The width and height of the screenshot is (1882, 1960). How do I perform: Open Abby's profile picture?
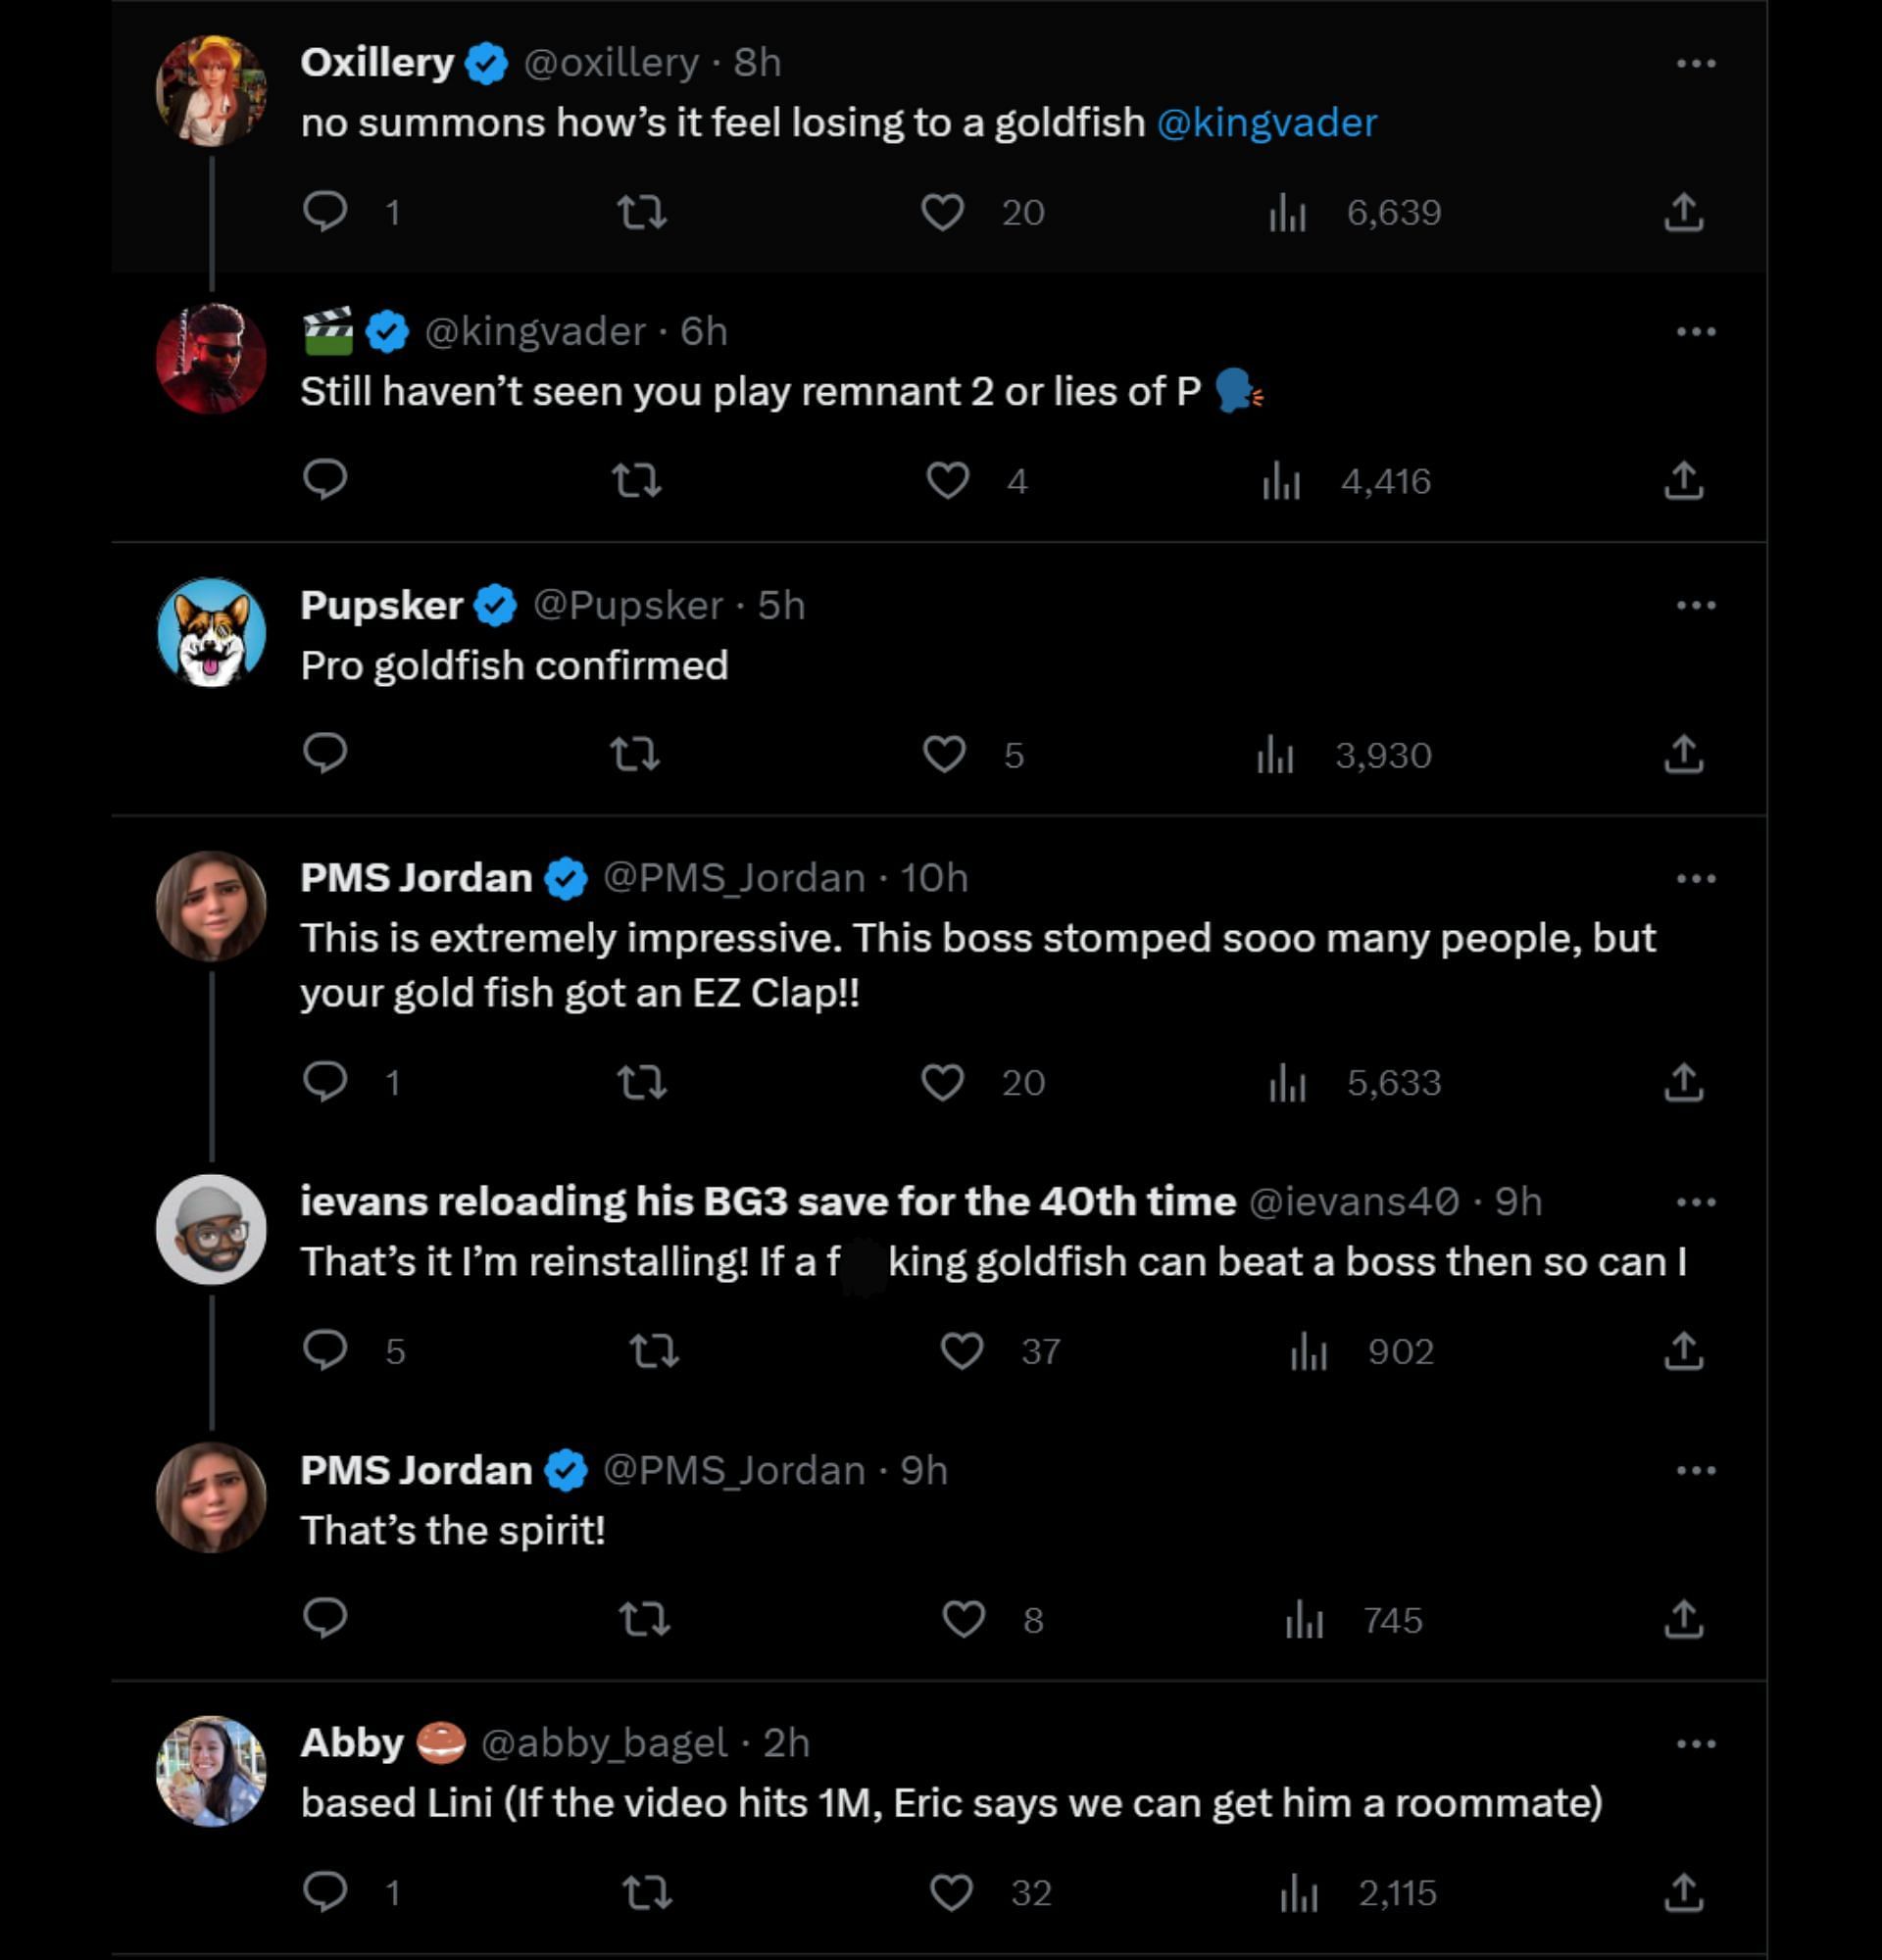pyautogui.click(x=211, y=1771)
